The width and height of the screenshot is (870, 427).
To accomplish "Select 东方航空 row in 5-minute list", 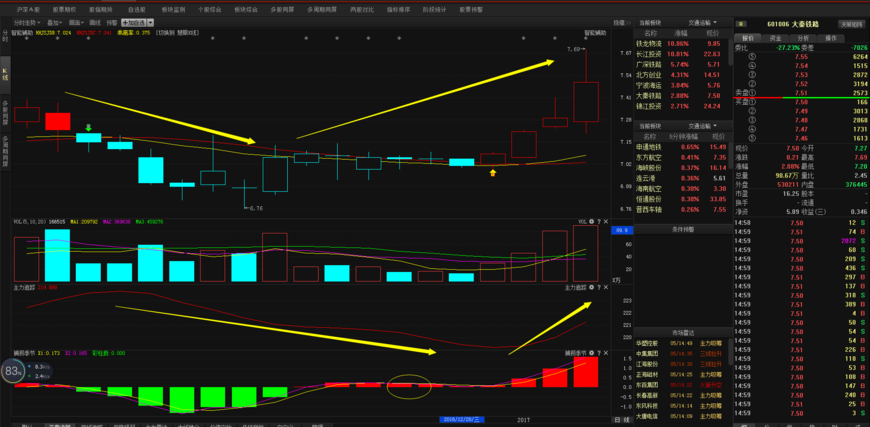I will [682, 157].
